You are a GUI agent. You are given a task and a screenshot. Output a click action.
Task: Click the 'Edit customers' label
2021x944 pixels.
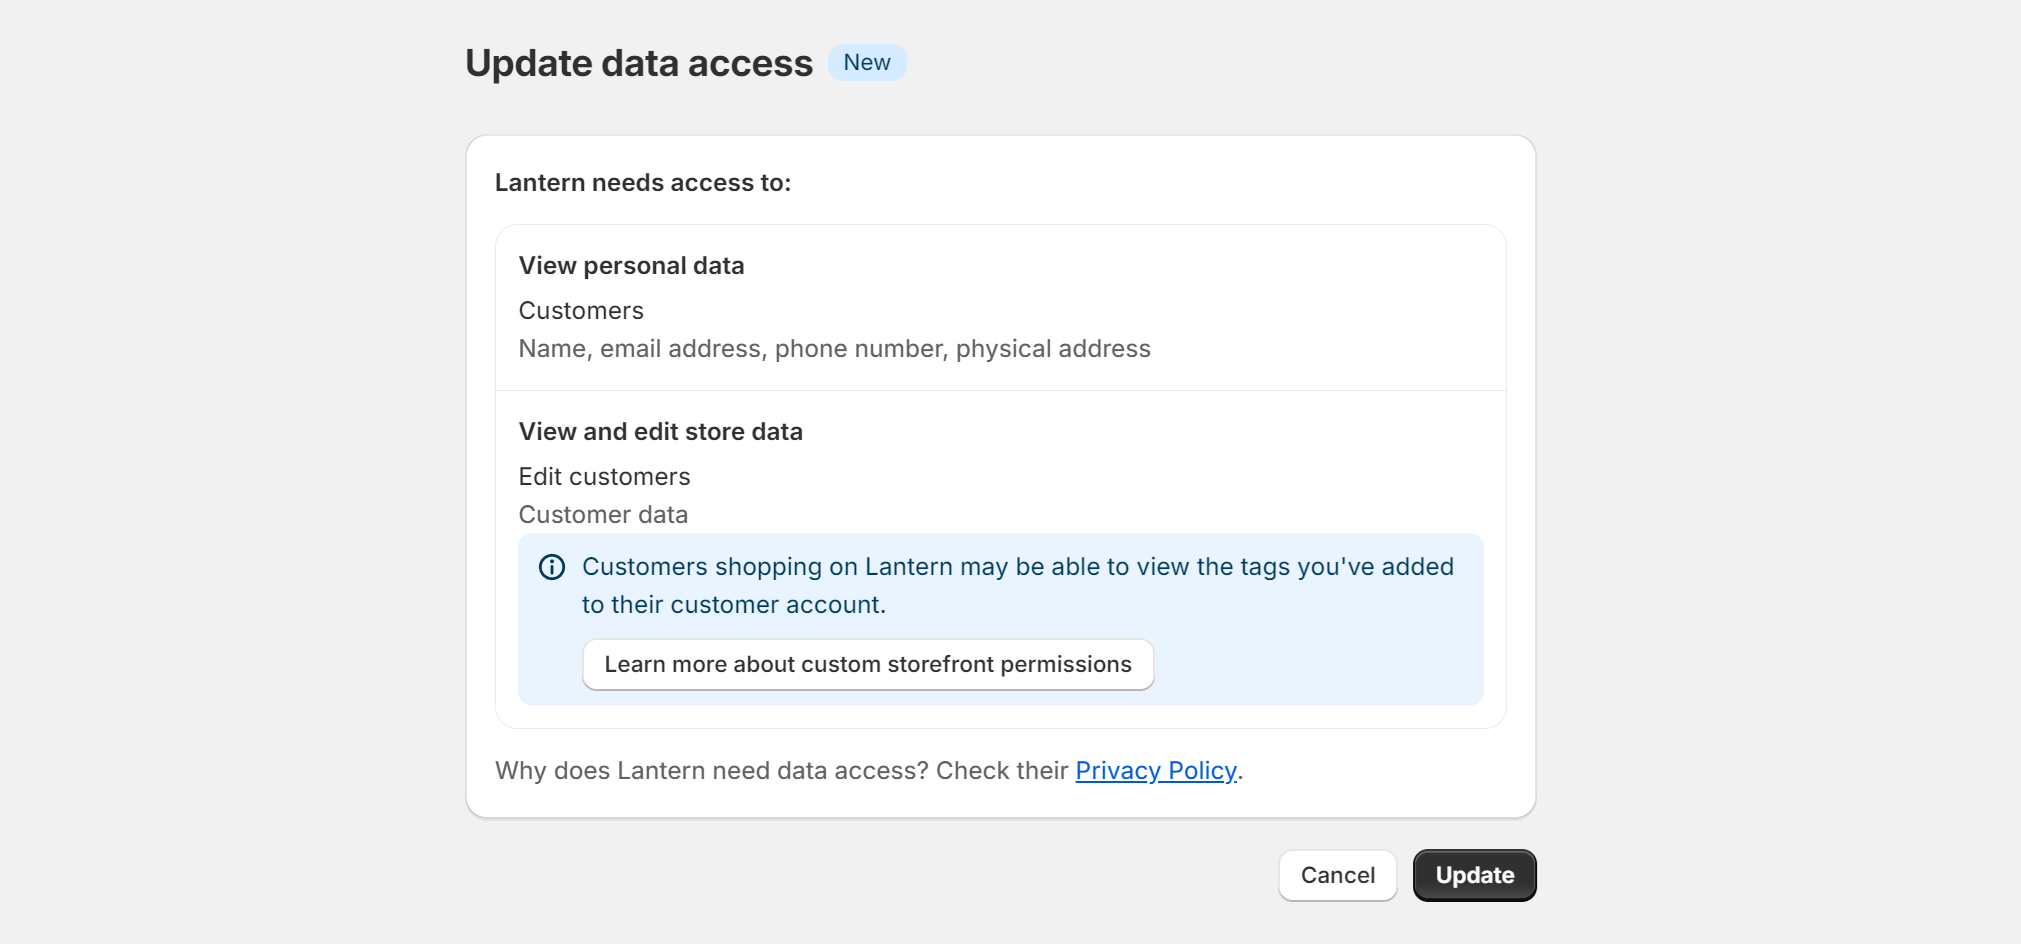pyautogui.click(x=604, y=477)
